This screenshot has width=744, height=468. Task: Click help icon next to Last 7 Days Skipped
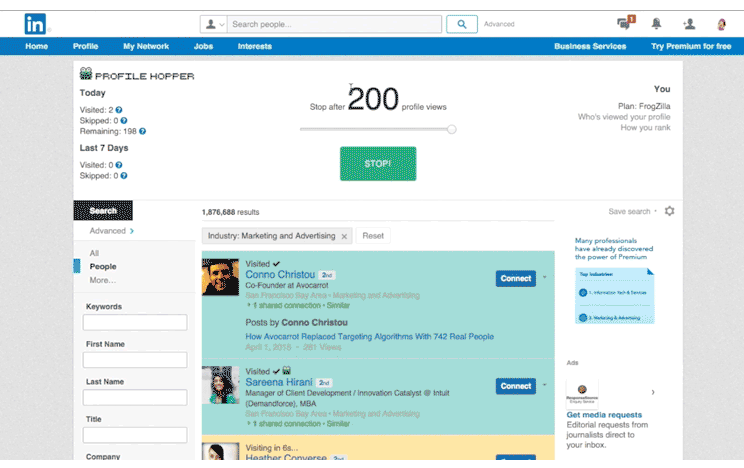tap(124, 176)
